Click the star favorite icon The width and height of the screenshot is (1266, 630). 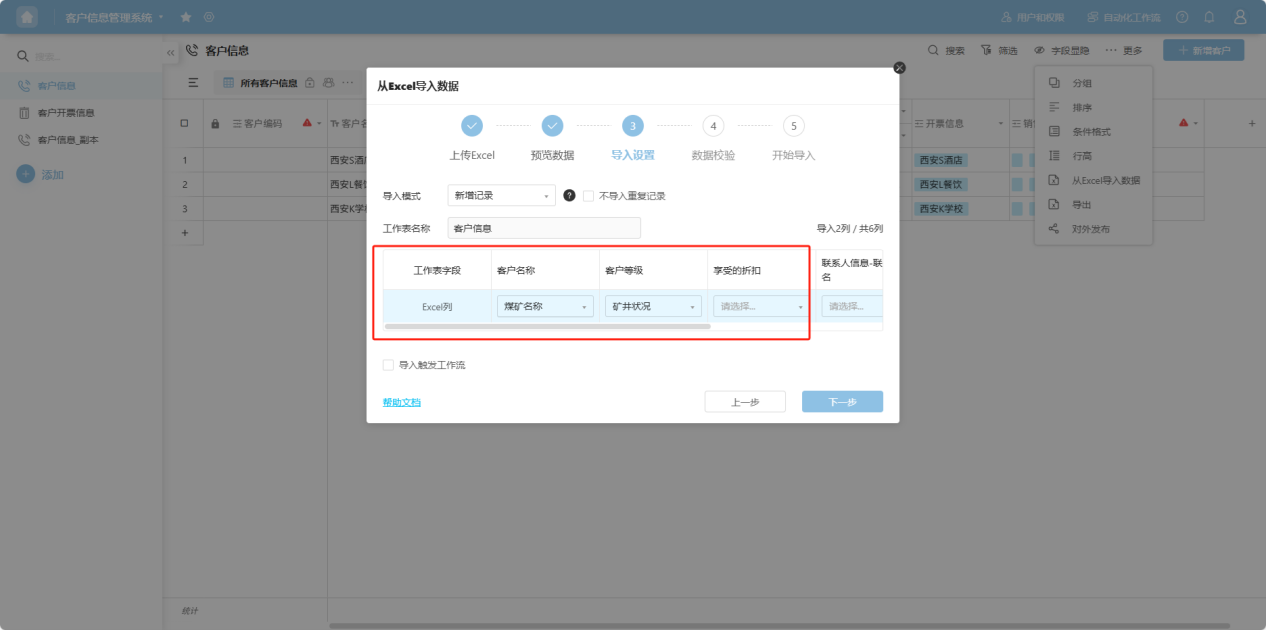(186, 17)
